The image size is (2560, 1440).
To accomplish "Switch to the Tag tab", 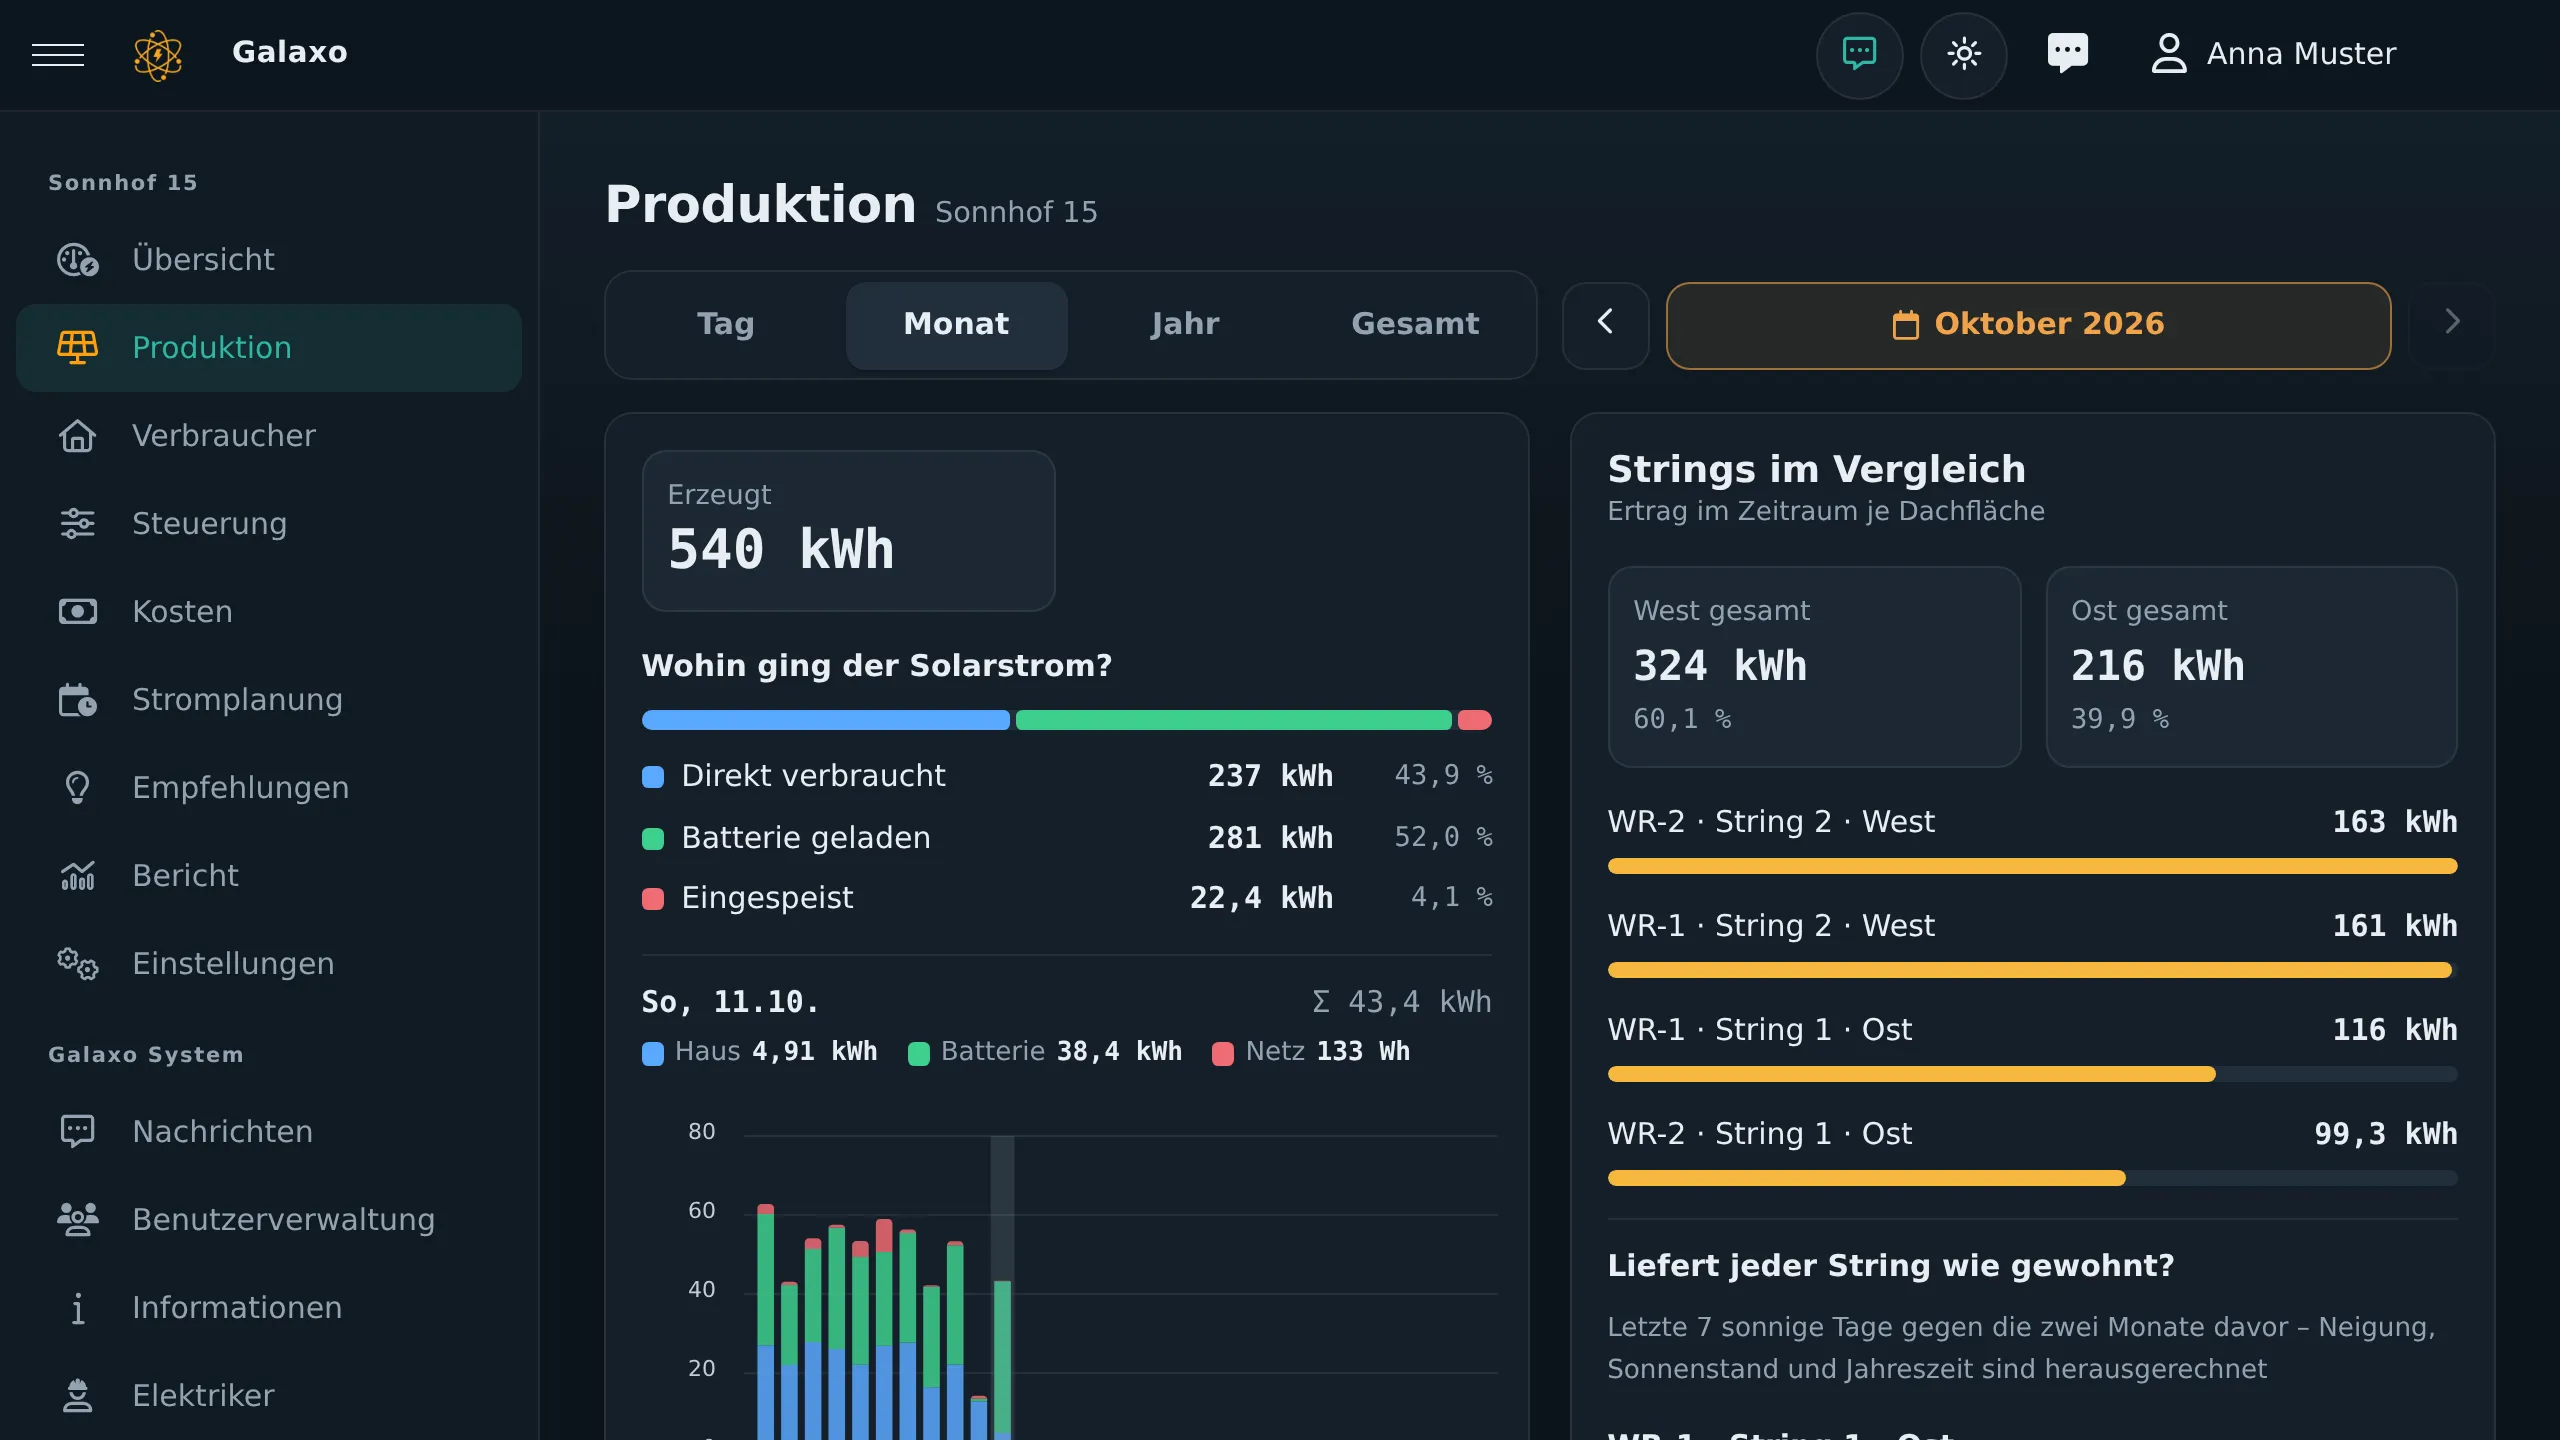I will 726,325.
